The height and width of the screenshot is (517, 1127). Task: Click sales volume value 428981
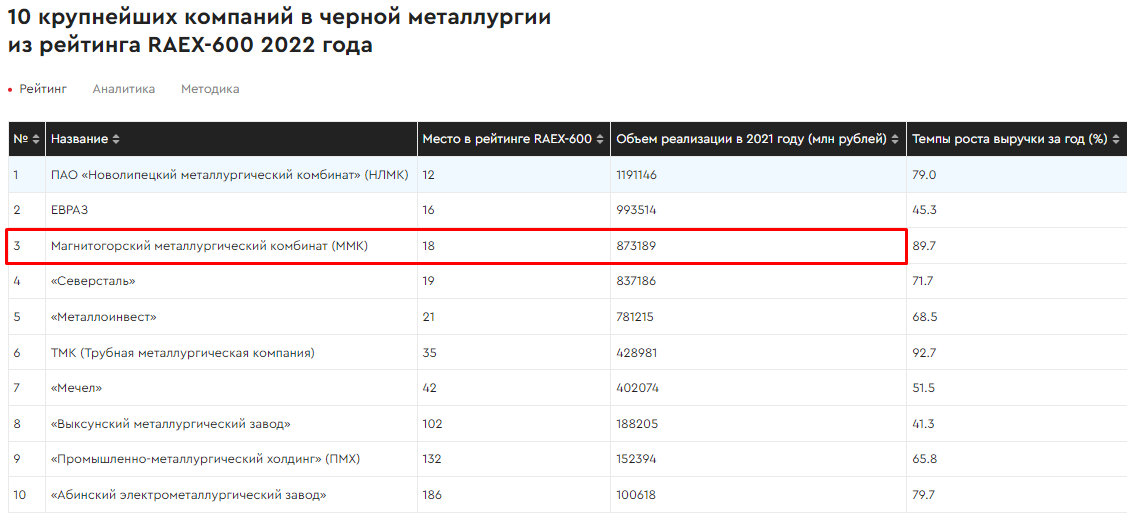tap(637, 352)
